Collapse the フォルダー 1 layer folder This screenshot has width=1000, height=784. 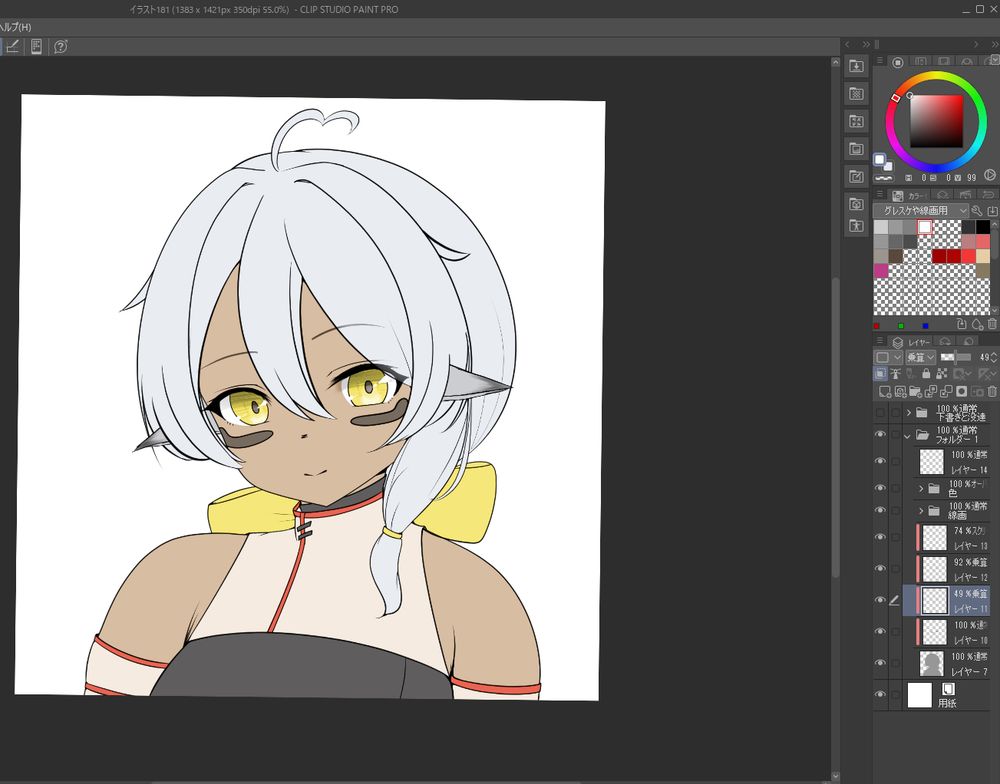pyautogui.click(x=908, y=436)
